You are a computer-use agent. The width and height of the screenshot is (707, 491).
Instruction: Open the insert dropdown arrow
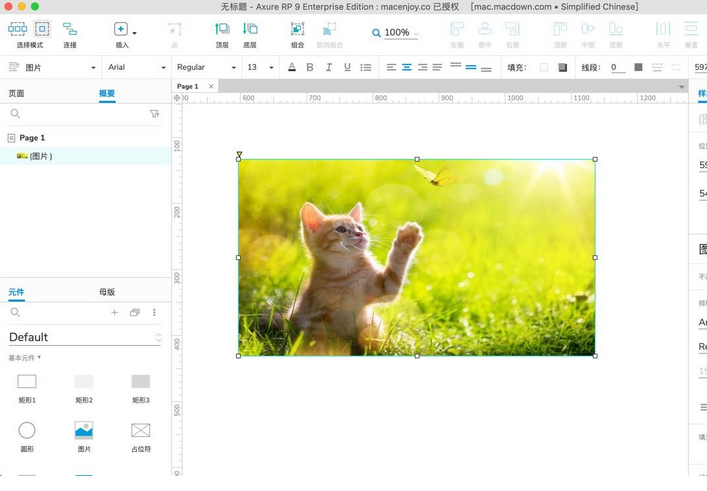click(134, 33)
